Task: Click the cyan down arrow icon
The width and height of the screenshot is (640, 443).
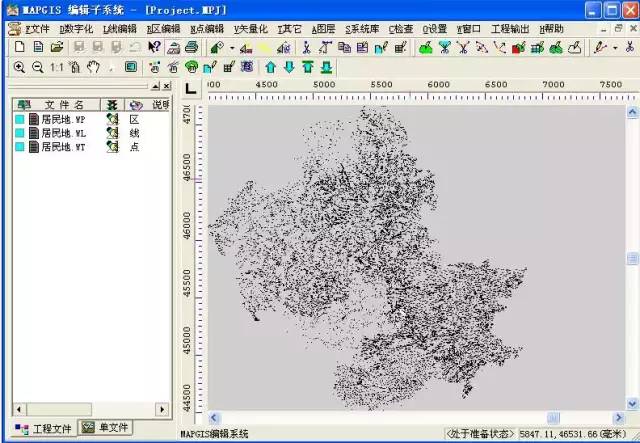Action: [x=289, y=67]
